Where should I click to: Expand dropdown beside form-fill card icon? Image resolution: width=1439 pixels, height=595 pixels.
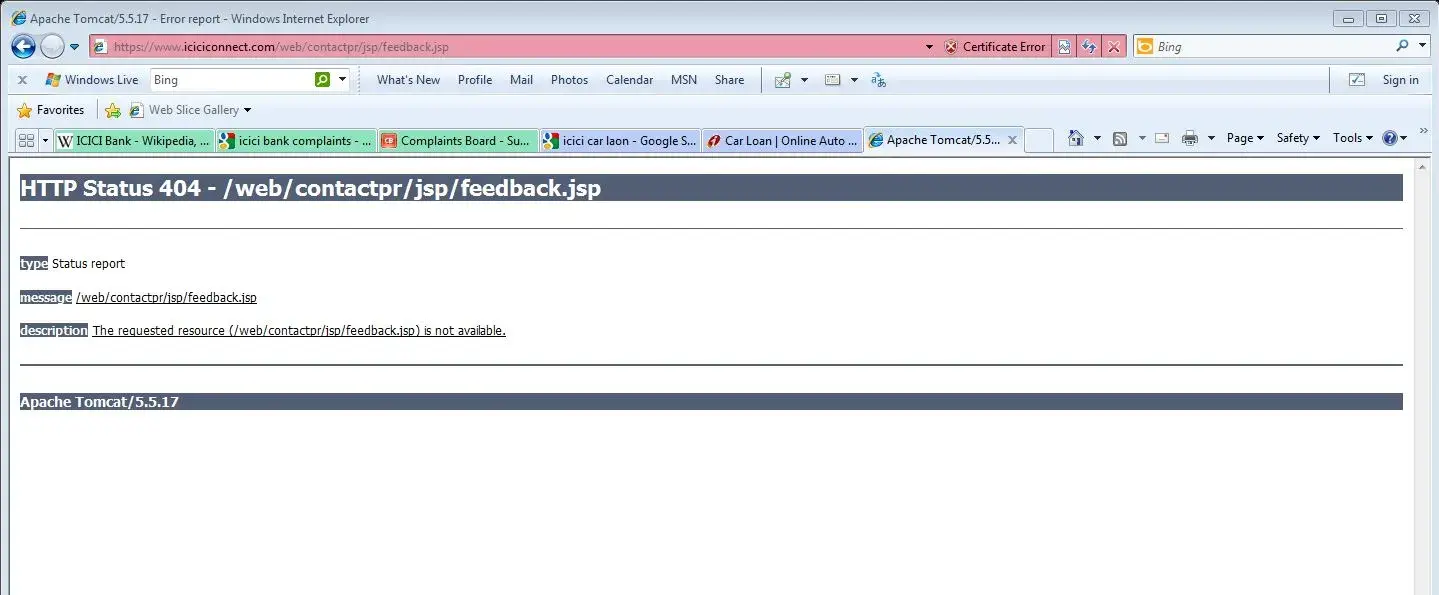pos(854,80)
